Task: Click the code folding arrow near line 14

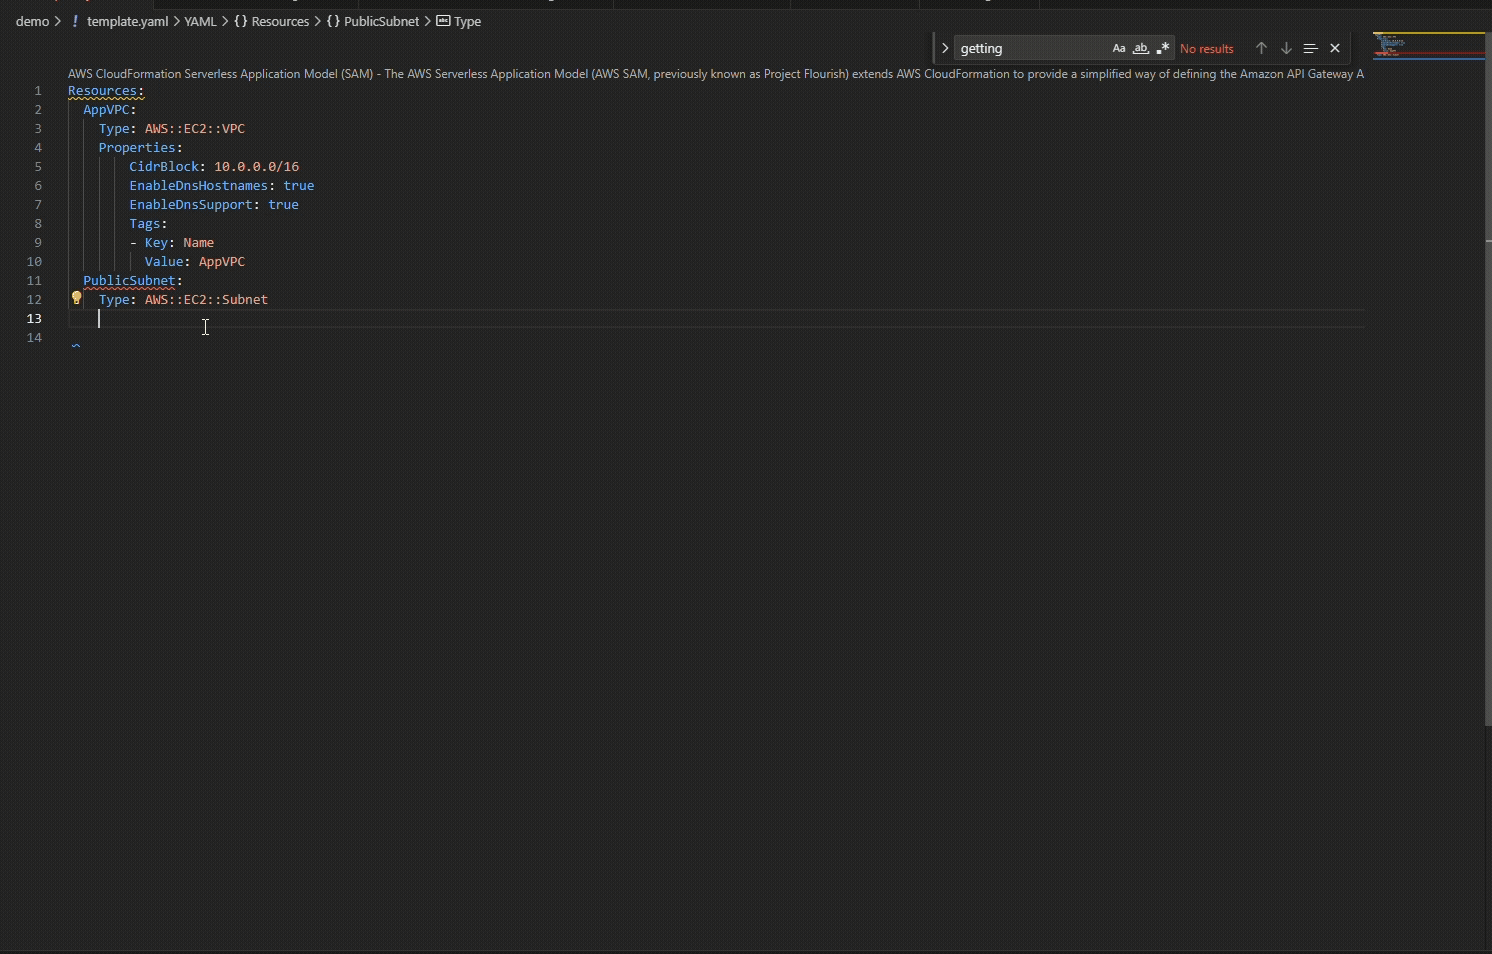Action: click(76, 343)
